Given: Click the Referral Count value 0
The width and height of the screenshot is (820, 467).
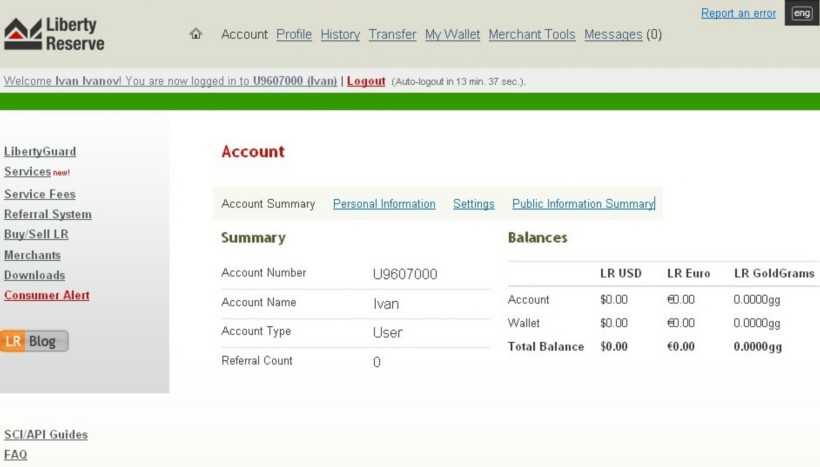Looking at the screenshot, I should point(377,362).
